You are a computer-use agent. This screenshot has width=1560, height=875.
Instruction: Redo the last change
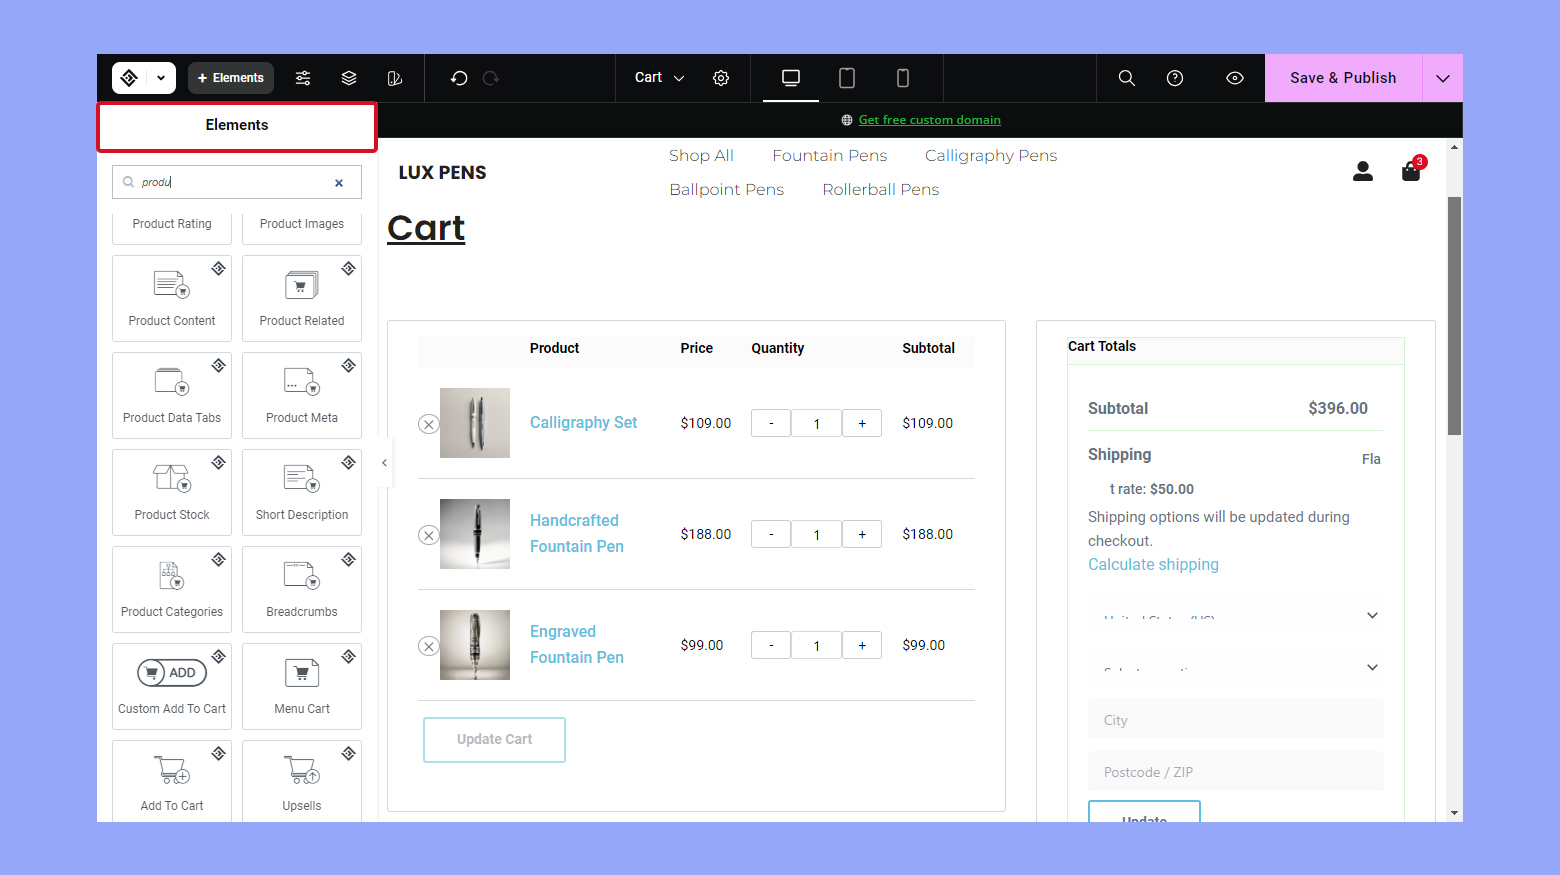491,77
